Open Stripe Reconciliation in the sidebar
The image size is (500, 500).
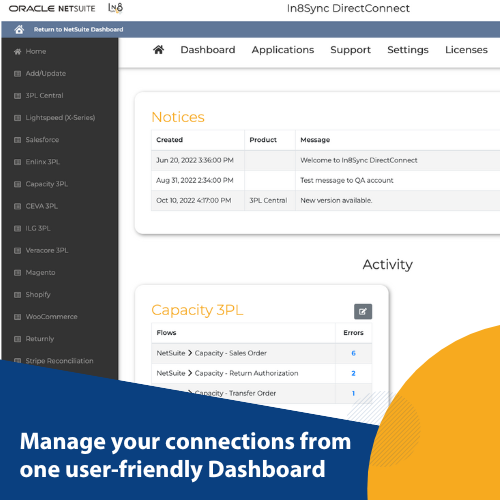point(59,361)
